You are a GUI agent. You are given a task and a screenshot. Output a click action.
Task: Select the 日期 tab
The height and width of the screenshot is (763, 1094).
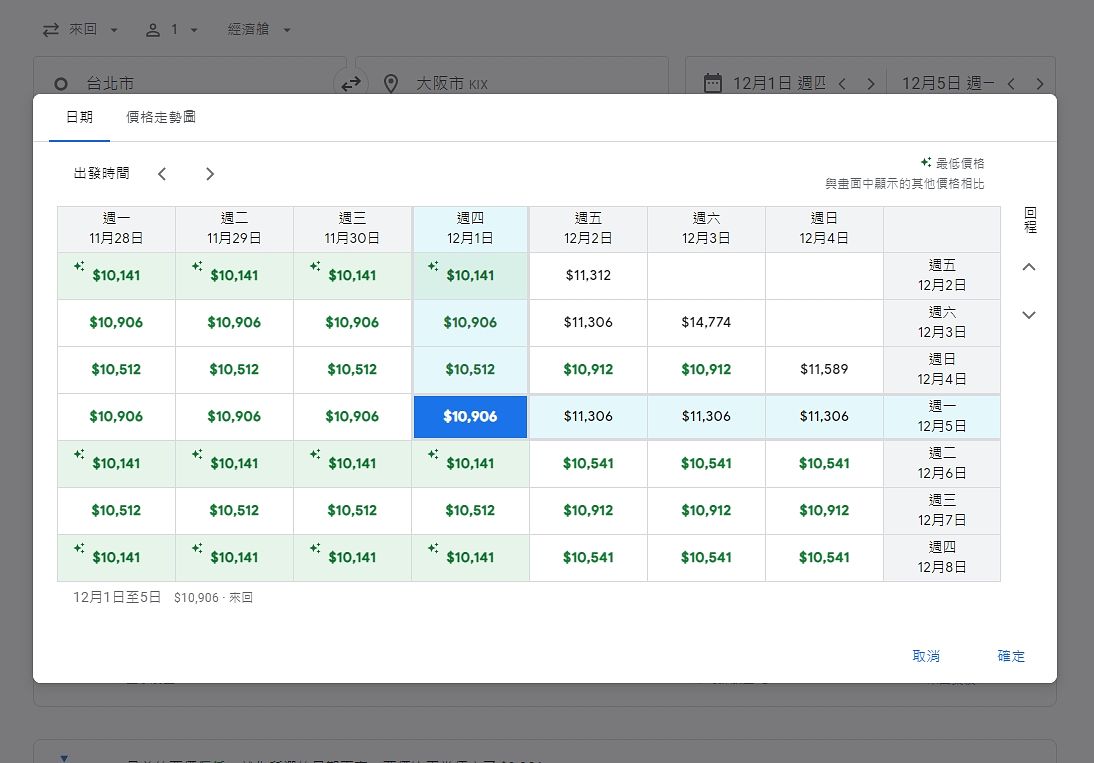pos(80,117)
